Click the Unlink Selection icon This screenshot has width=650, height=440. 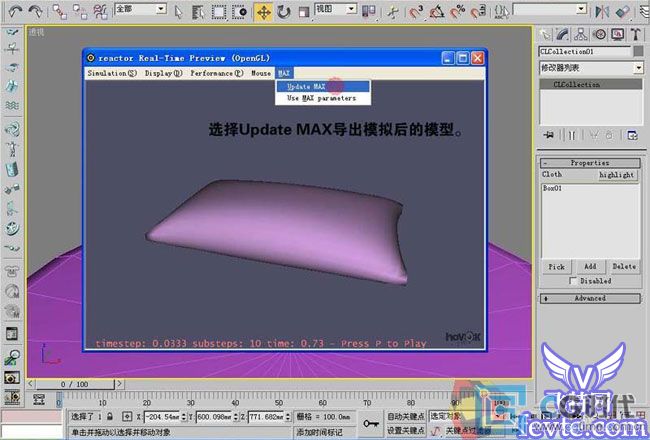click(80, 12)
